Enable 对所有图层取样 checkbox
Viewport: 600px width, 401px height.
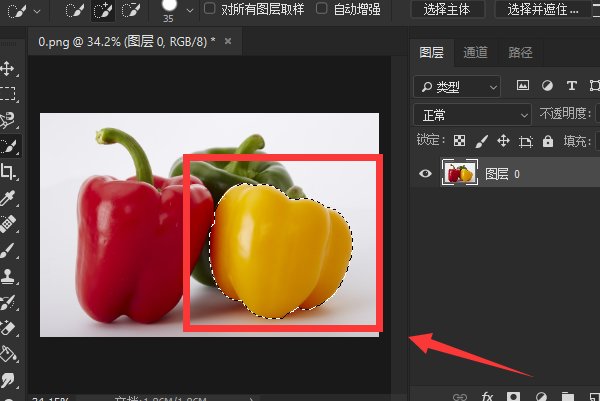[209, 8]
